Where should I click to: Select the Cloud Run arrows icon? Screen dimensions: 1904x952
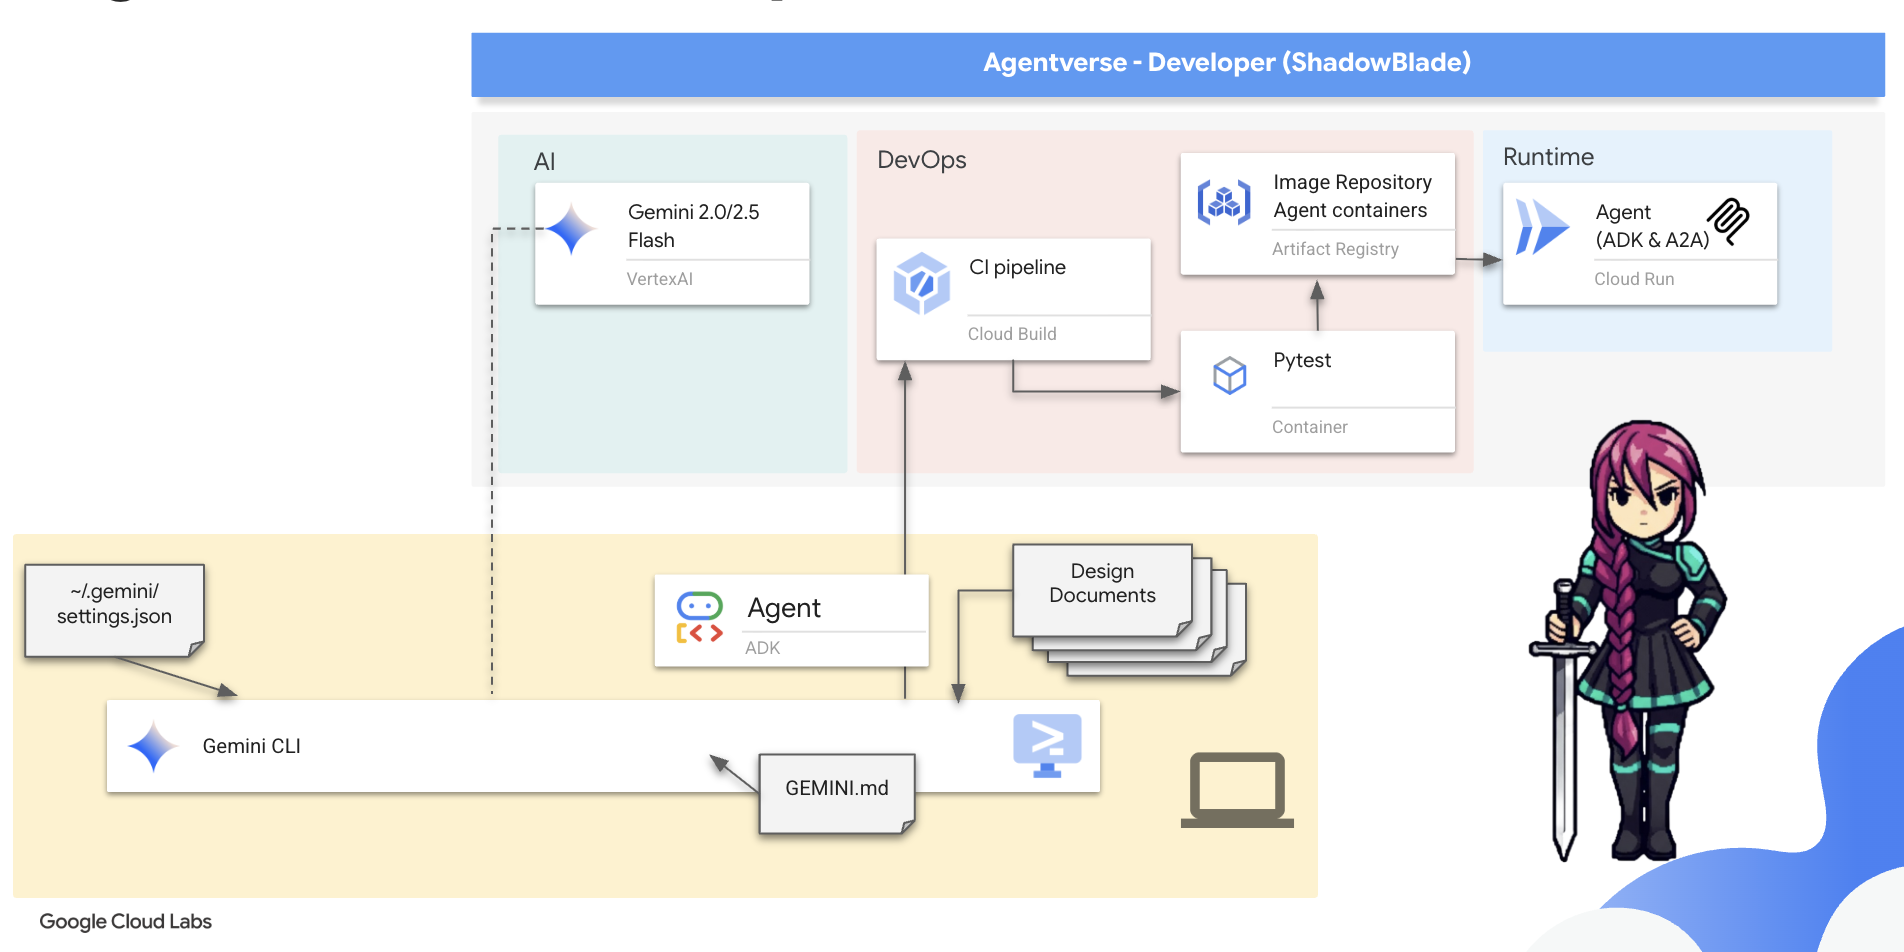coord(1541,227)
